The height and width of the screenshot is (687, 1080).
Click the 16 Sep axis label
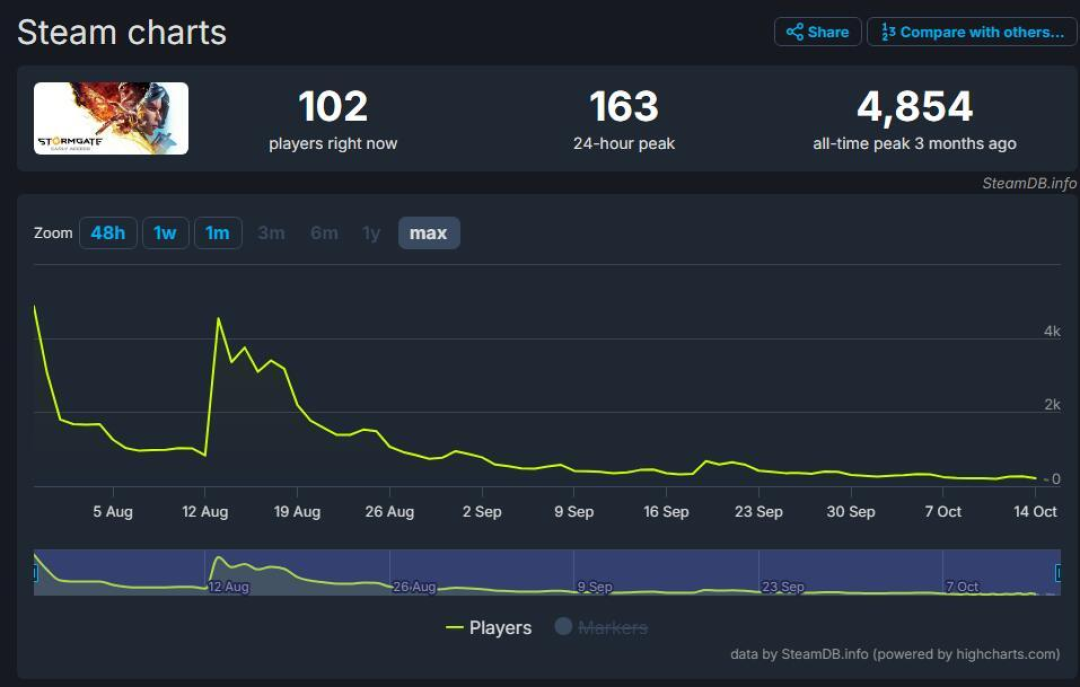[x=666, y=511]
